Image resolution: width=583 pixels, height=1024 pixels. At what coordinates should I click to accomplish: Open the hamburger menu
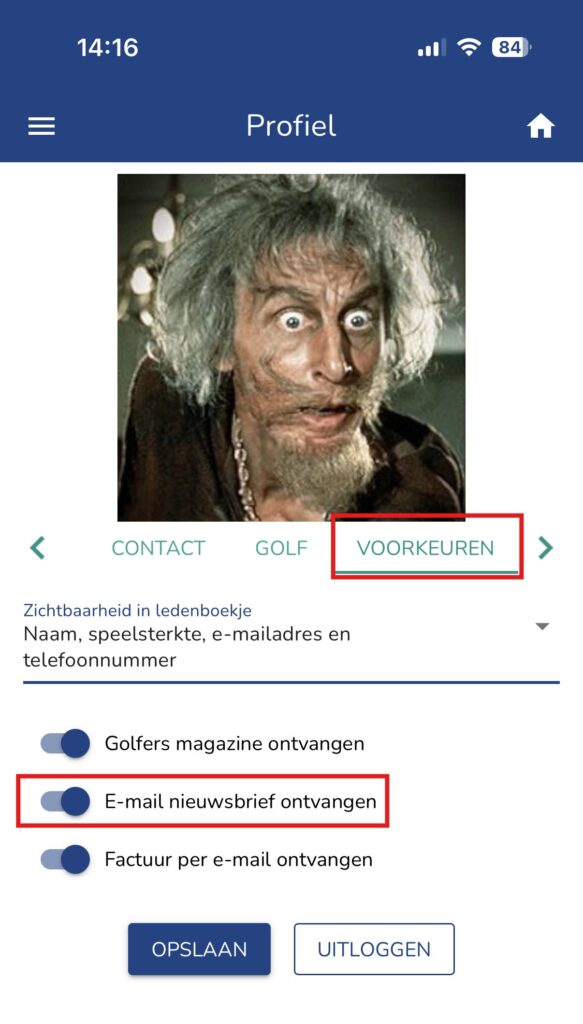coord(41,126)
